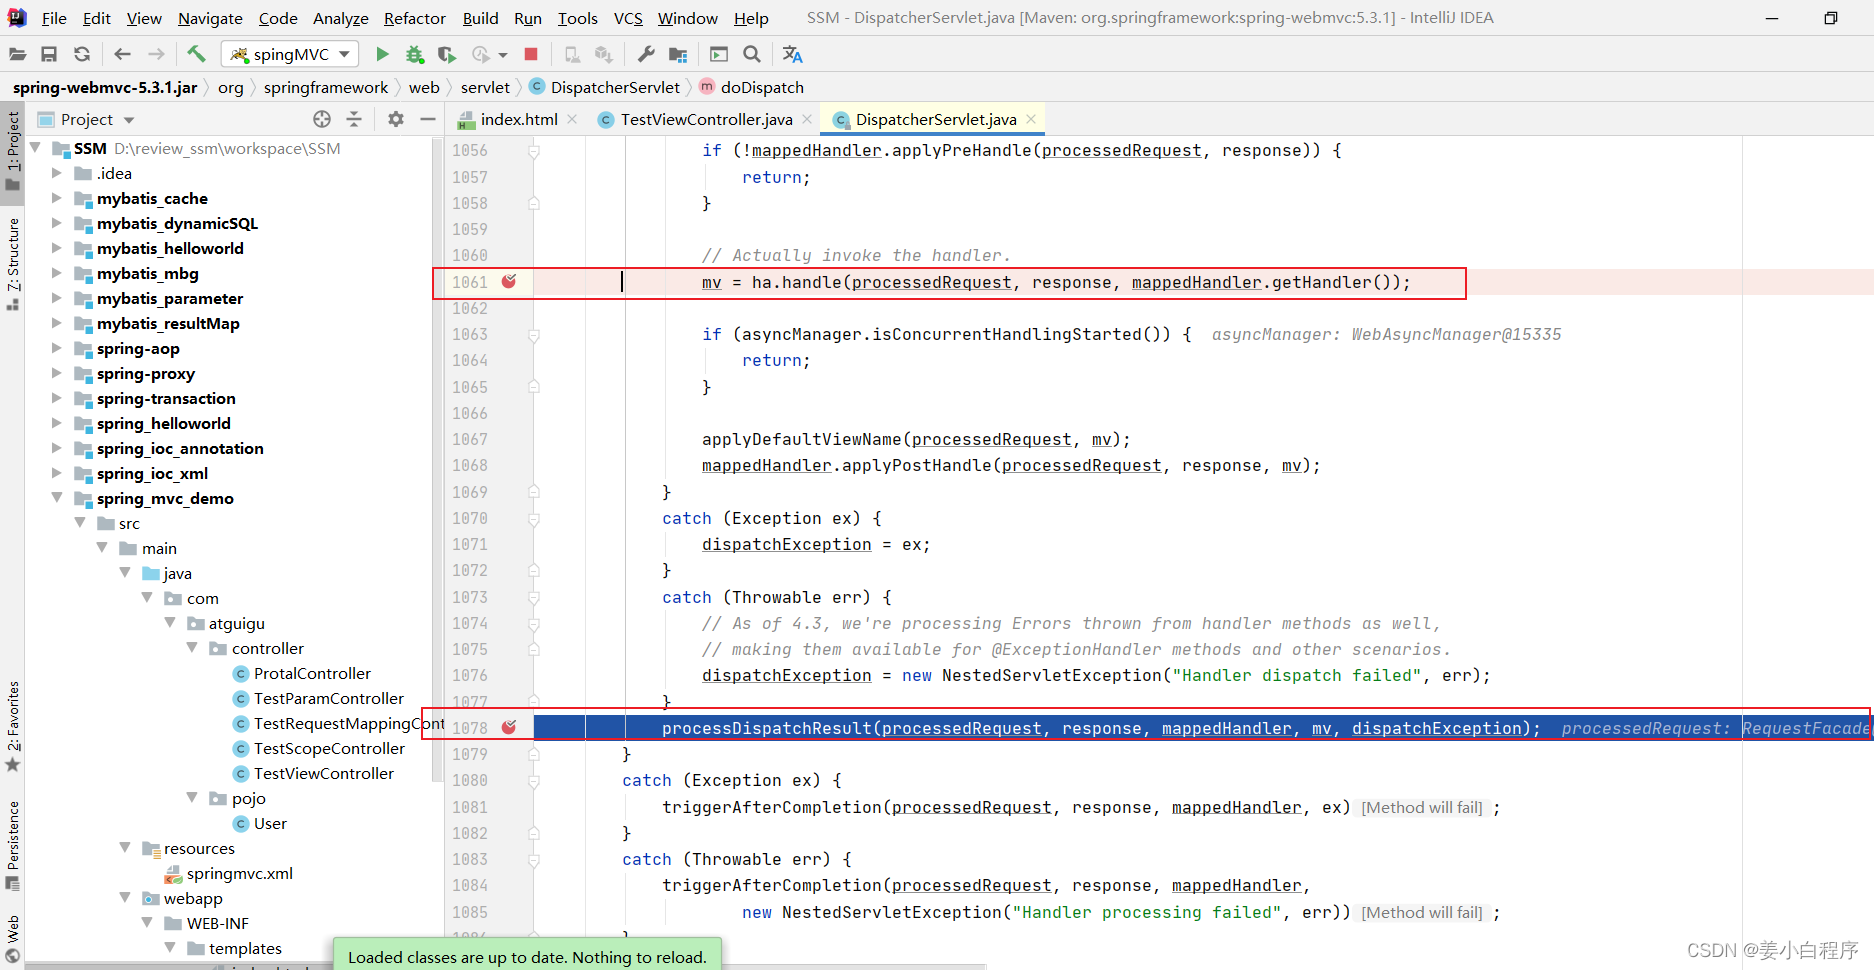Viewport: 1874px width, 970px height.
Task: Open Search Everywhere magnifier icon
Action: coord(752,54)
